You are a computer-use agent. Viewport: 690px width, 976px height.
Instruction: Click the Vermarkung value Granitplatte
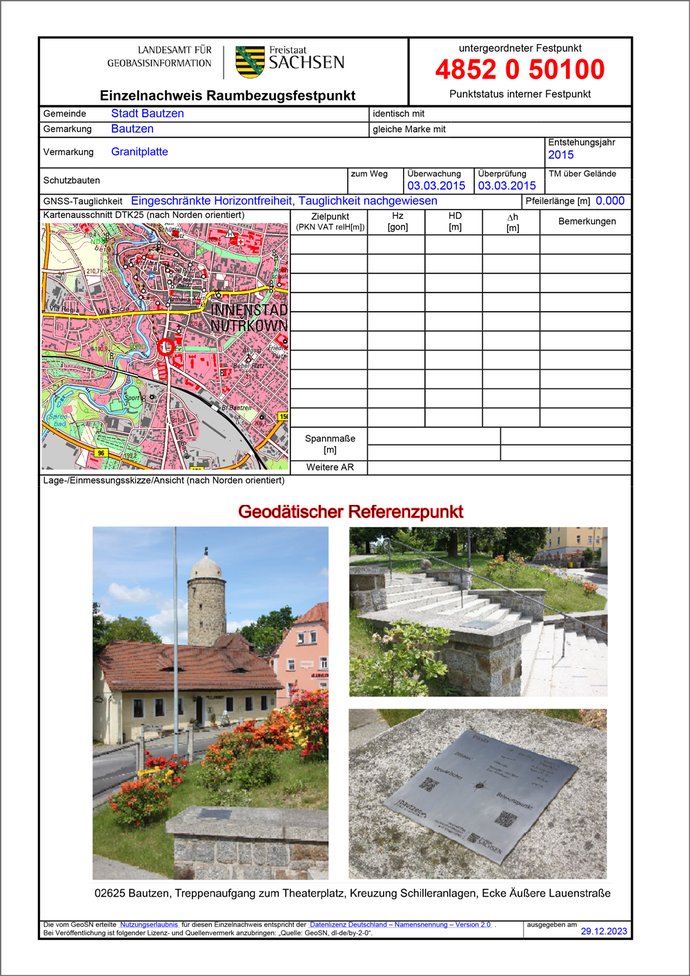pyautogui.click(x=139, y=152)
